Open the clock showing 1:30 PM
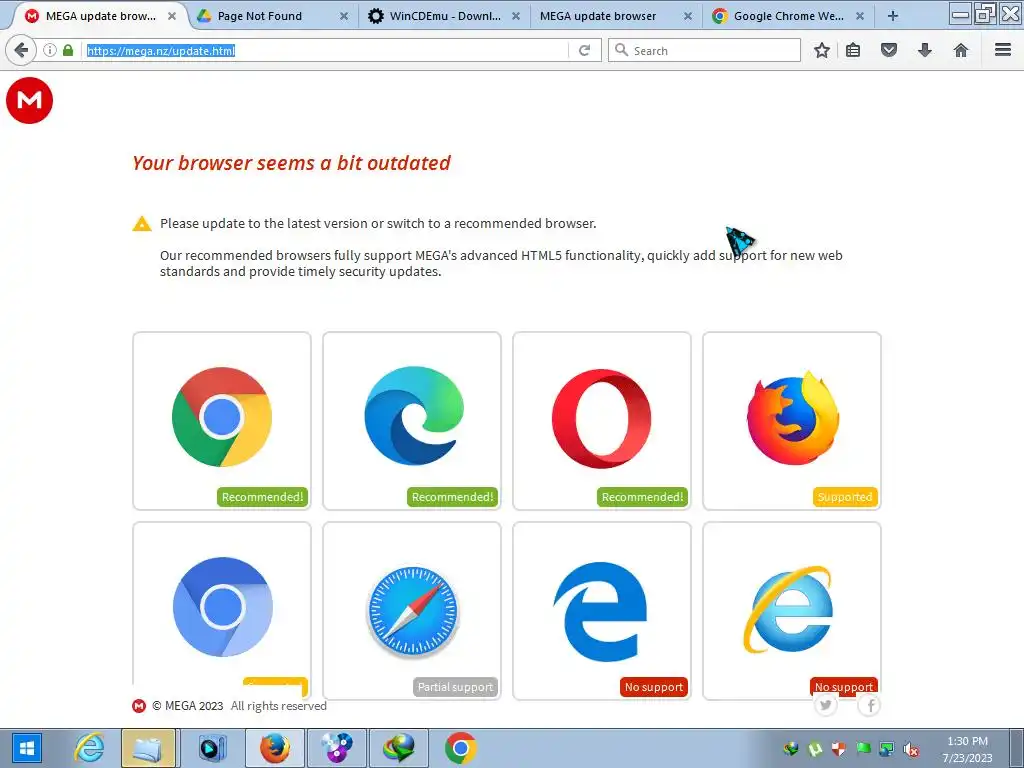Image resolution: width=1024 pixels, height=768 pixels. 967,749
